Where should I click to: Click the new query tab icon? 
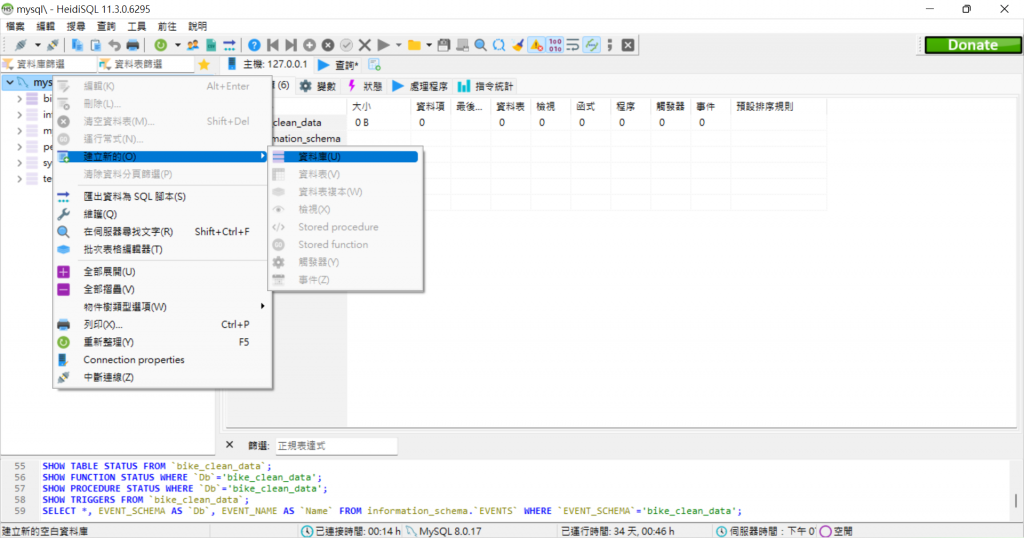[x=374, y=65]
